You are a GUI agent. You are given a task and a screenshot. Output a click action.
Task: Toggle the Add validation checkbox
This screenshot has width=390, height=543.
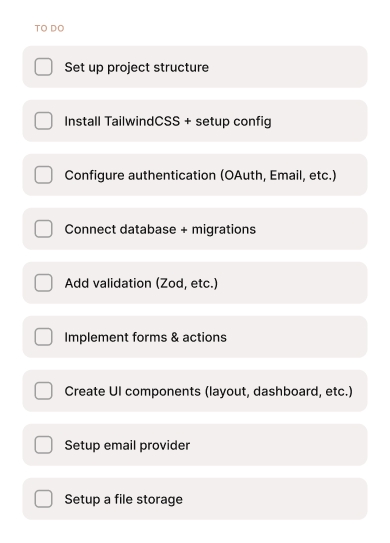point(43,283)
